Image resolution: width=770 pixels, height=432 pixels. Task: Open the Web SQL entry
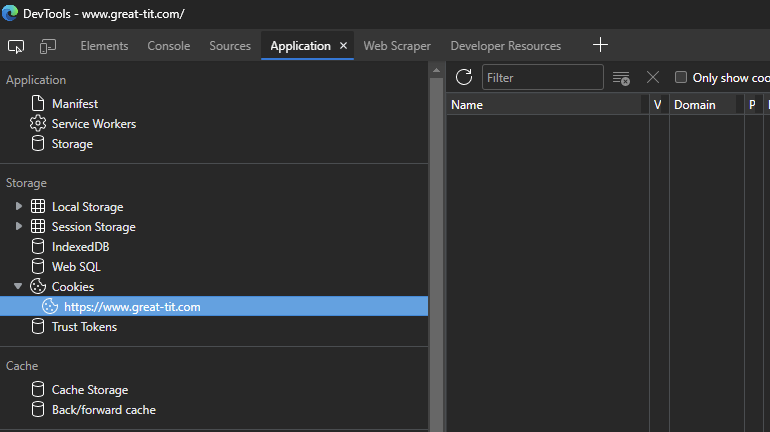pos(76,267)
